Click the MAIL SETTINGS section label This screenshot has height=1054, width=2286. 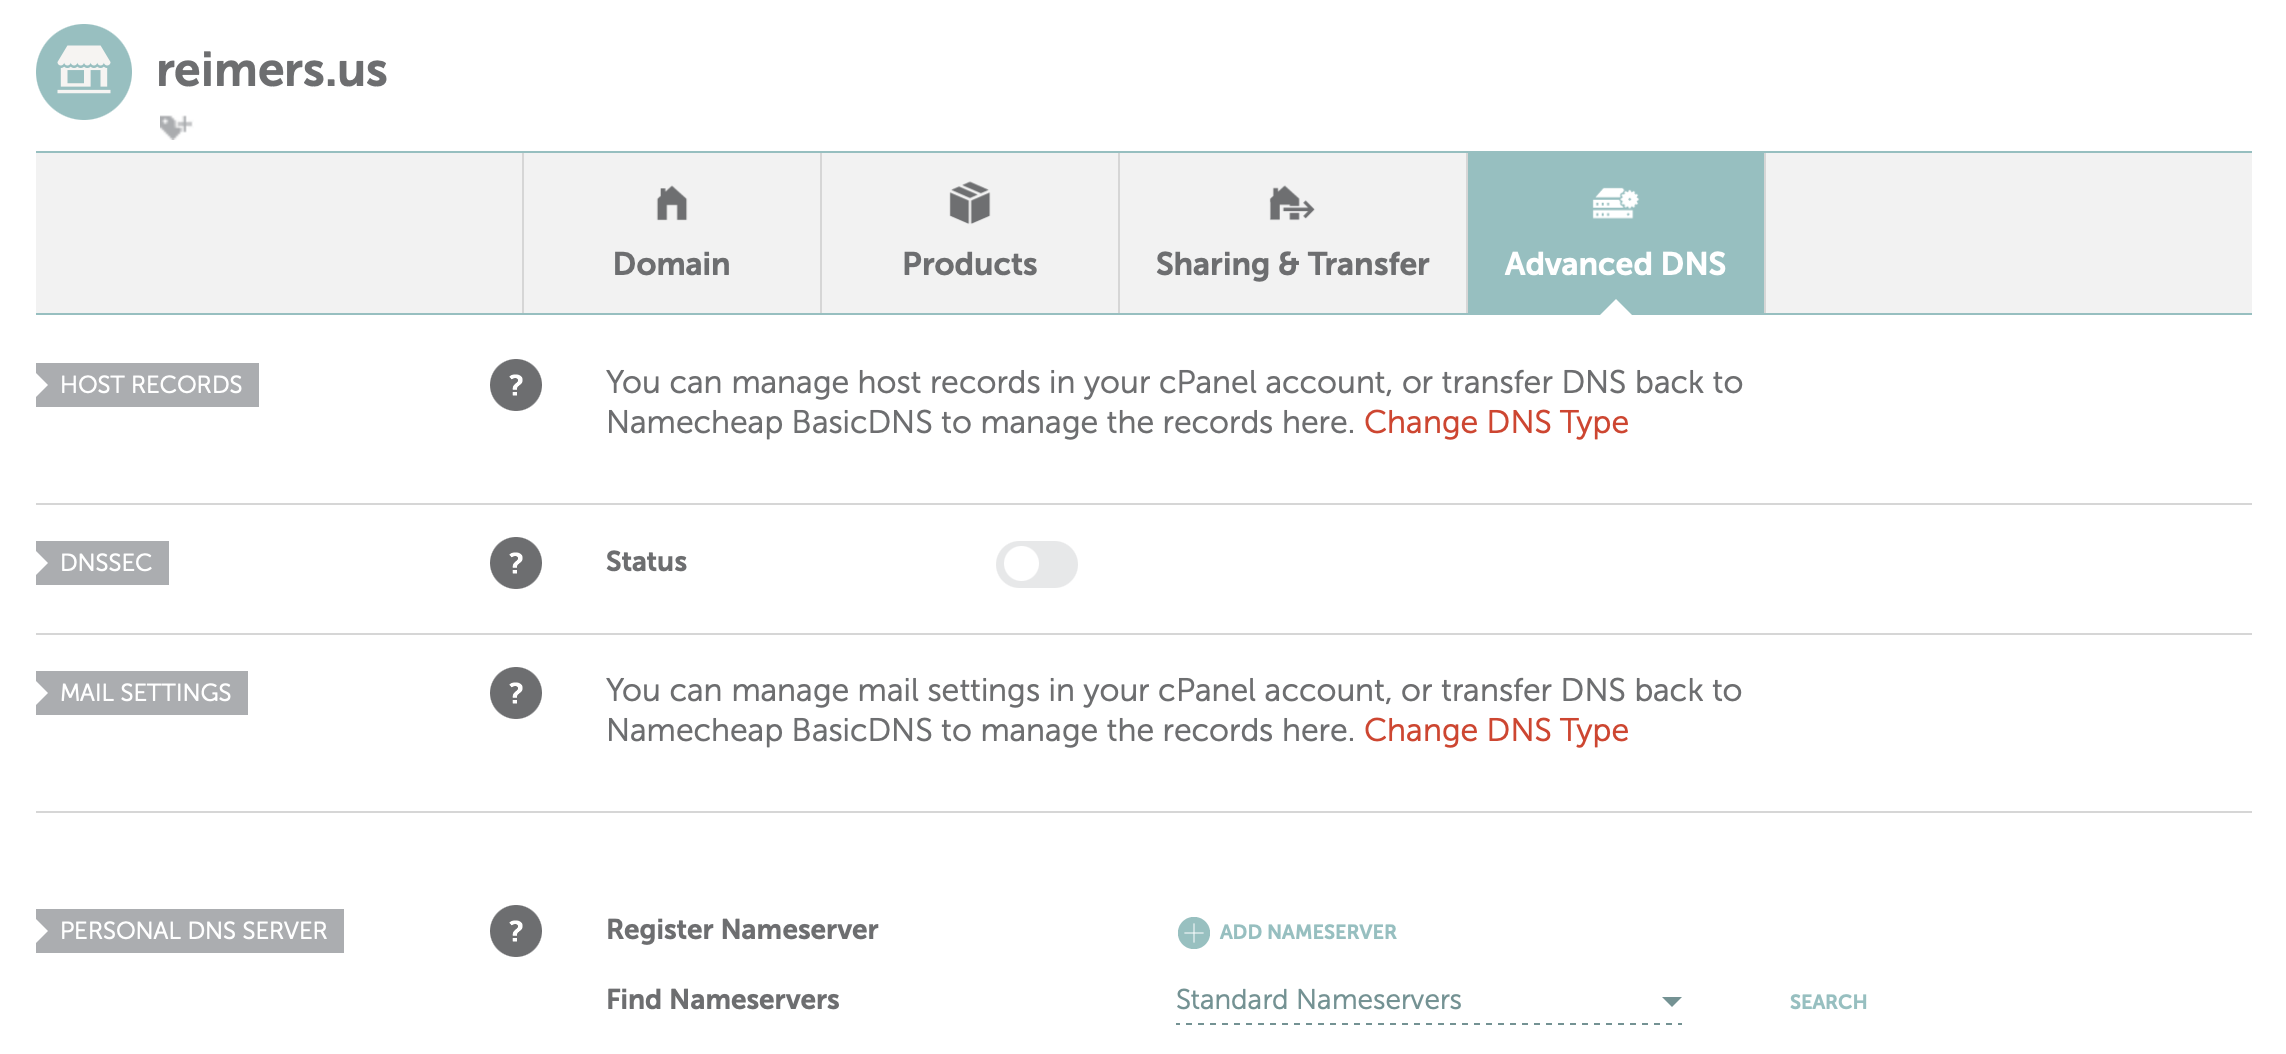pos(142,693)
